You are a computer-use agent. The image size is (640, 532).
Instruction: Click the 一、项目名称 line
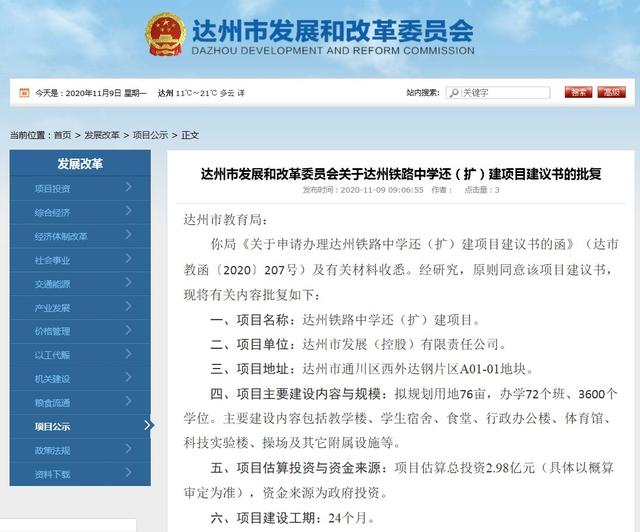[346, 320]
